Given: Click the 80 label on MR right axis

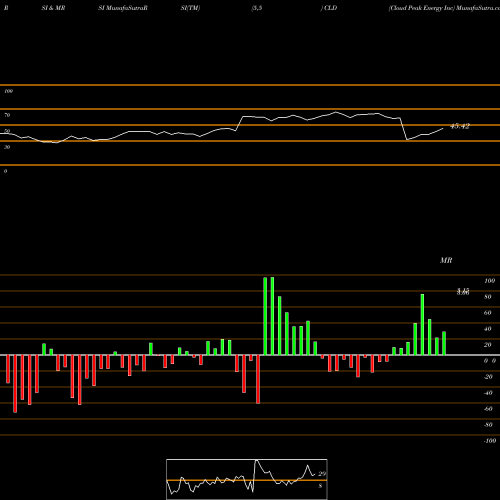Looking at the screenshot, I should tap(488, 297).
